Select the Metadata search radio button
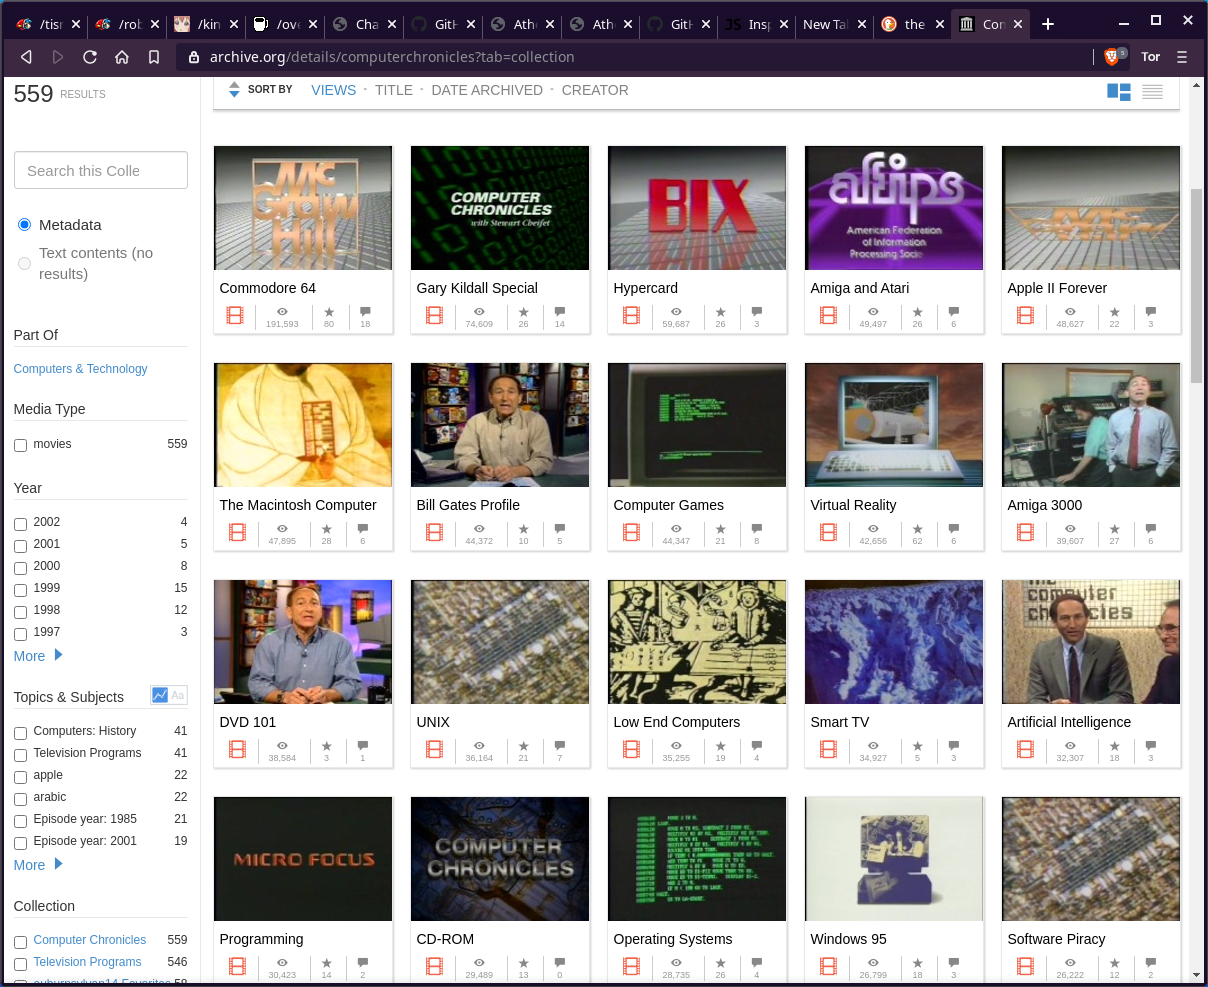 click(25, 225)
